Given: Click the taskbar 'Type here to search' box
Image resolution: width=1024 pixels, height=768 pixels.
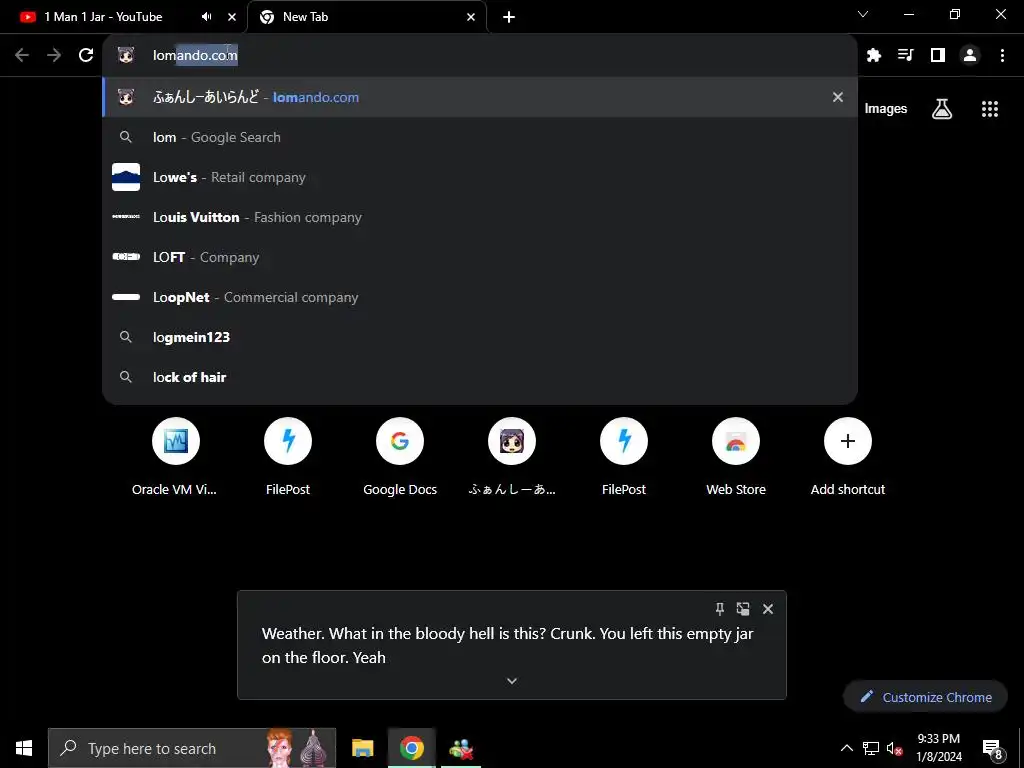Looking at the screenshot, I should click(192, 748).
